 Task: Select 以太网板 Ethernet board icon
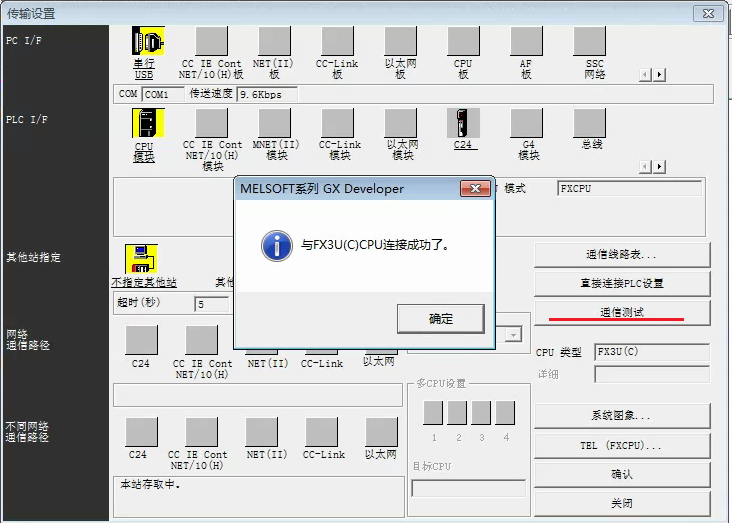tap(401, 41)
